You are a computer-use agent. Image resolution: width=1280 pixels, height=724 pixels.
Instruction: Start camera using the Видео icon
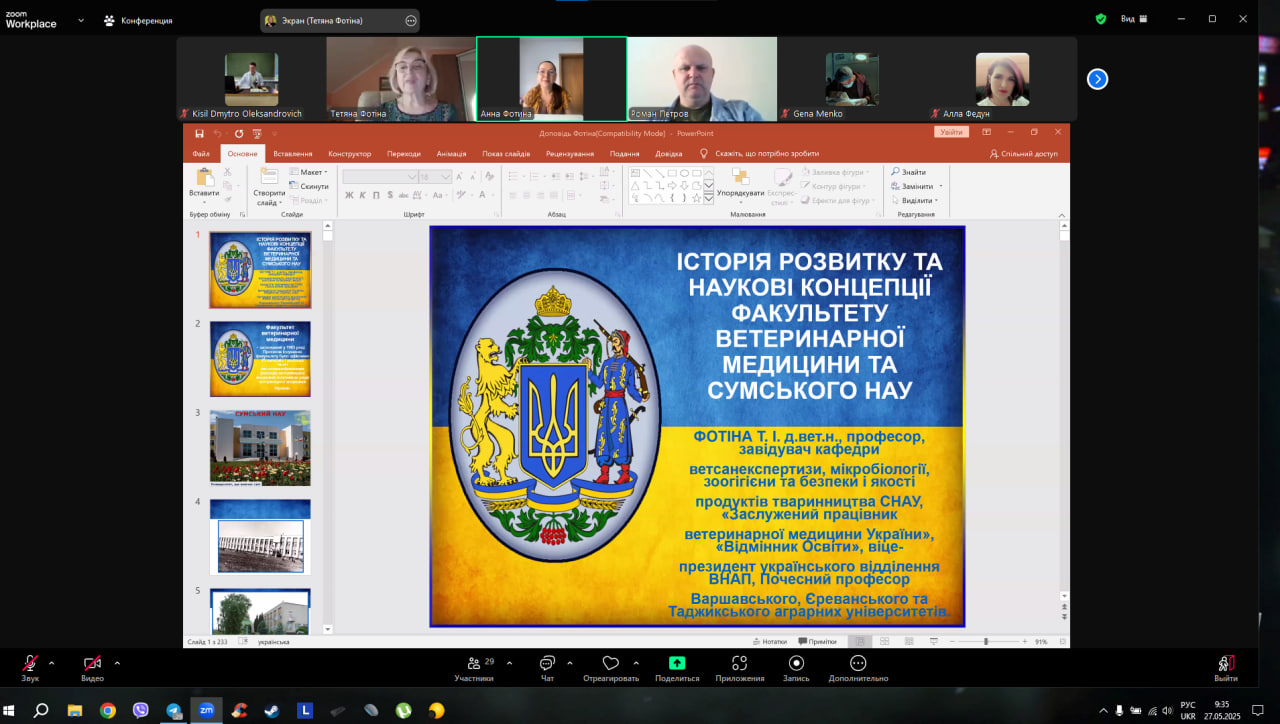[x=92, y=663]
